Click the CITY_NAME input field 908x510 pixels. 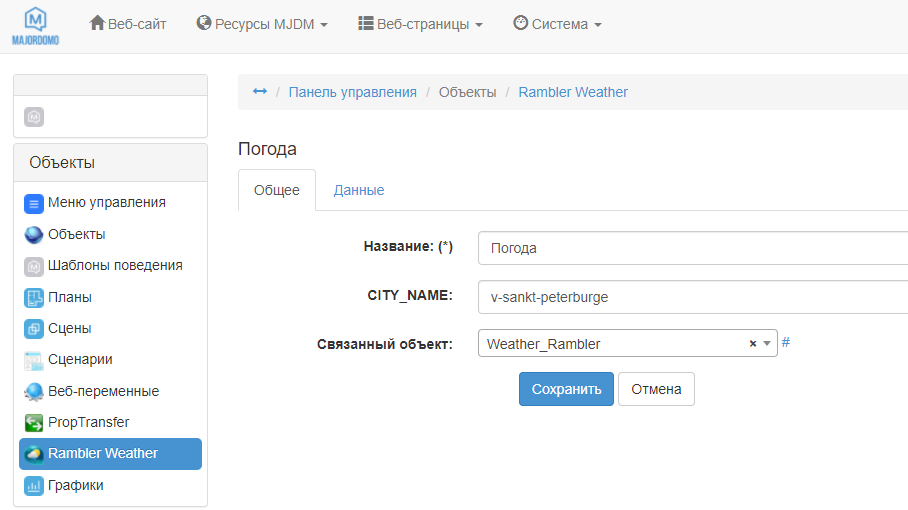pos(690,297)
